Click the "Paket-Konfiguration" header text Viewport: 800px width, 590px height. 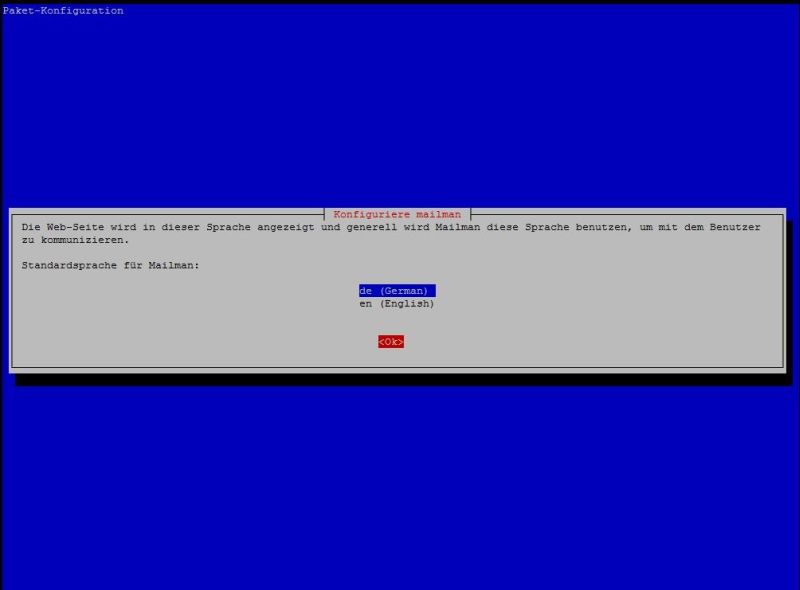tap(63, 11)
